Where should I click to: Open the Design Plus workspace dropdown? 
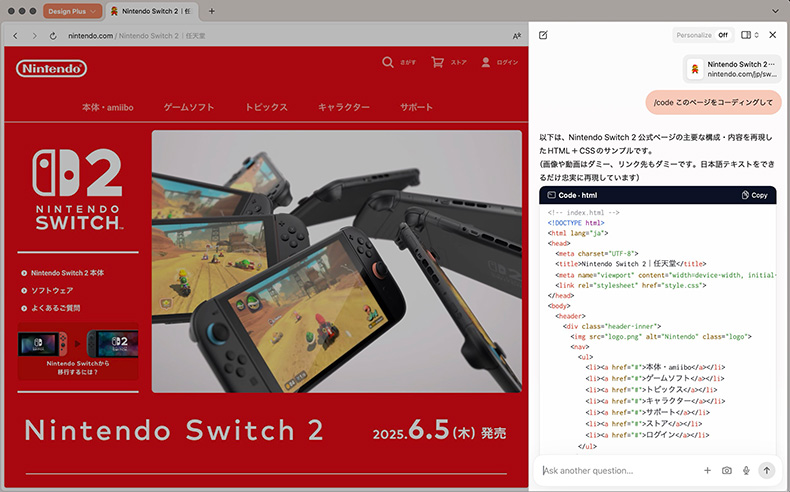pyautogui.click(x=73, y=11)
